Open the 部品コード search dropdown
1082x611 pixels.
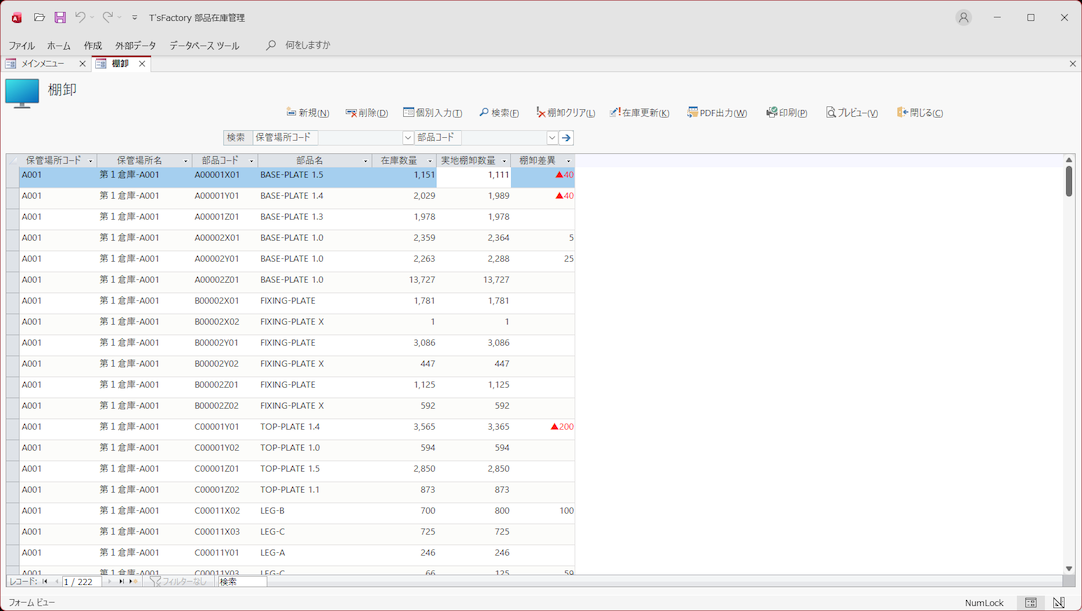552,138
